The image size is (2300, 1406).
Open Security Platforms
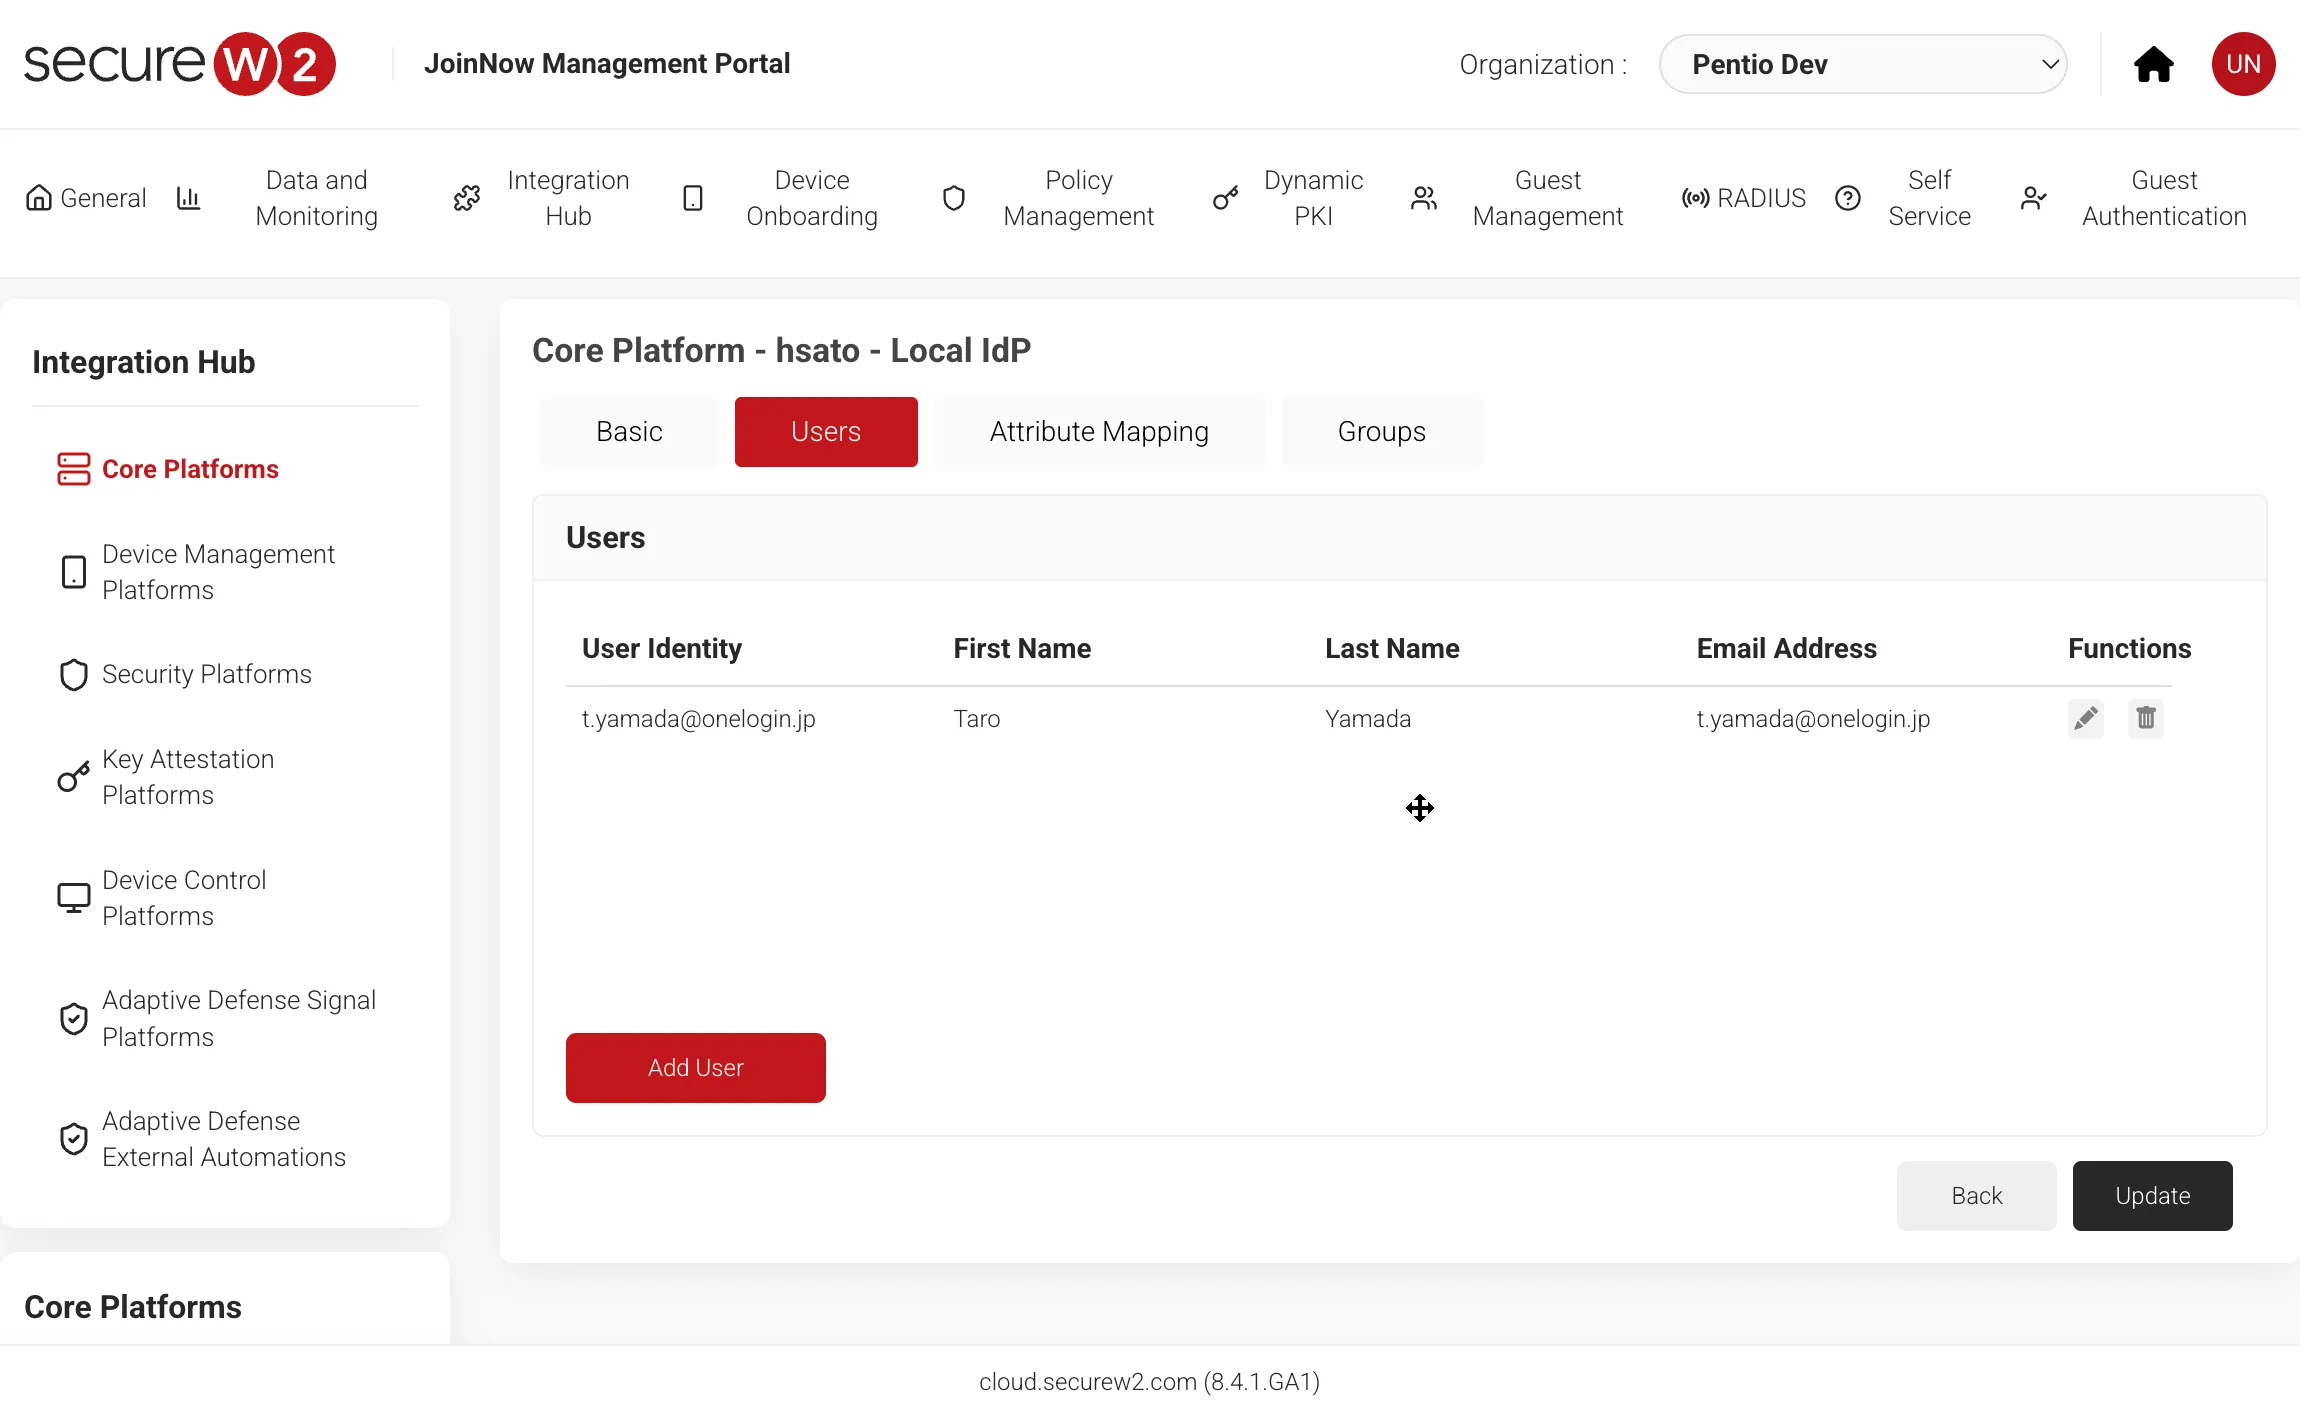(x=207, y=674)
